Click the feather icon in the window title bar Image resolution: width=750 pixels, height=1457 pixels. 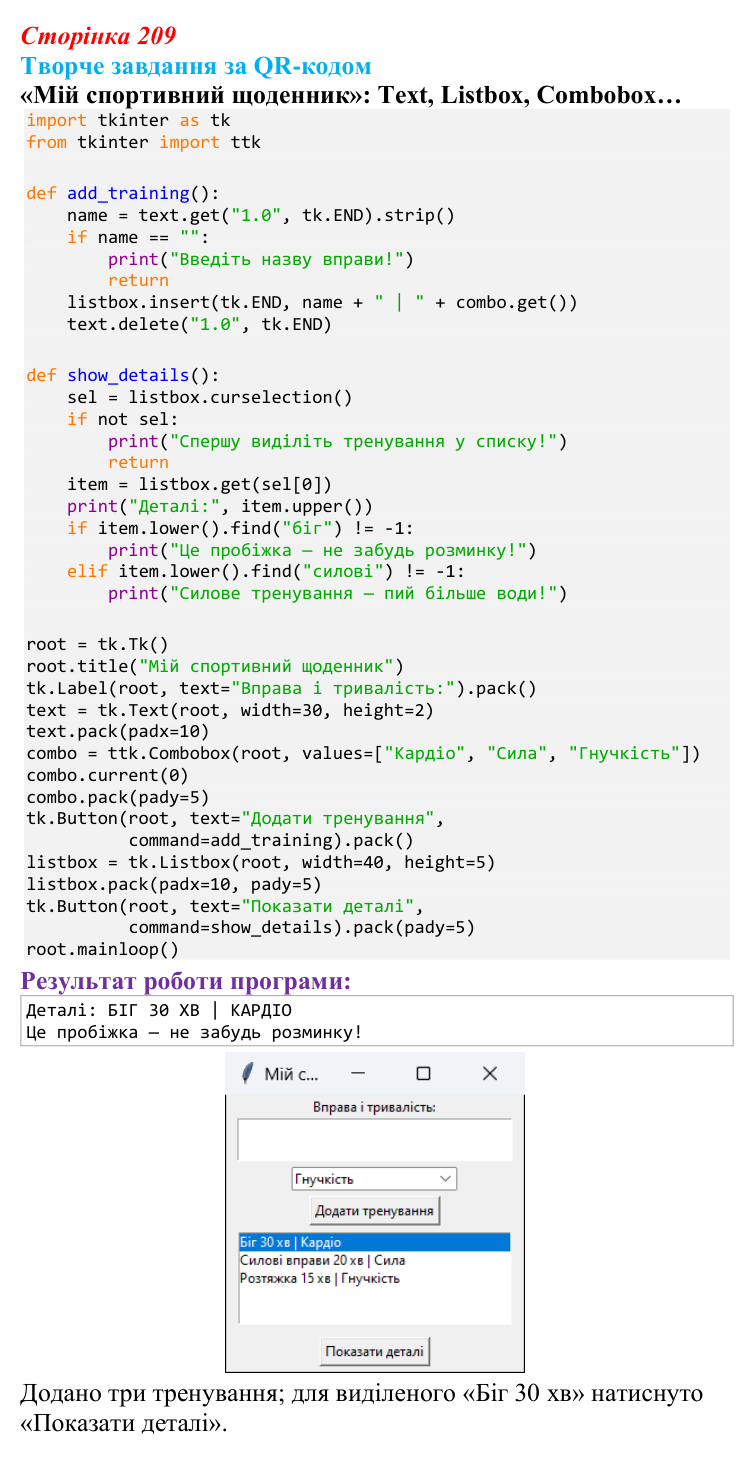click(247, 1074)
